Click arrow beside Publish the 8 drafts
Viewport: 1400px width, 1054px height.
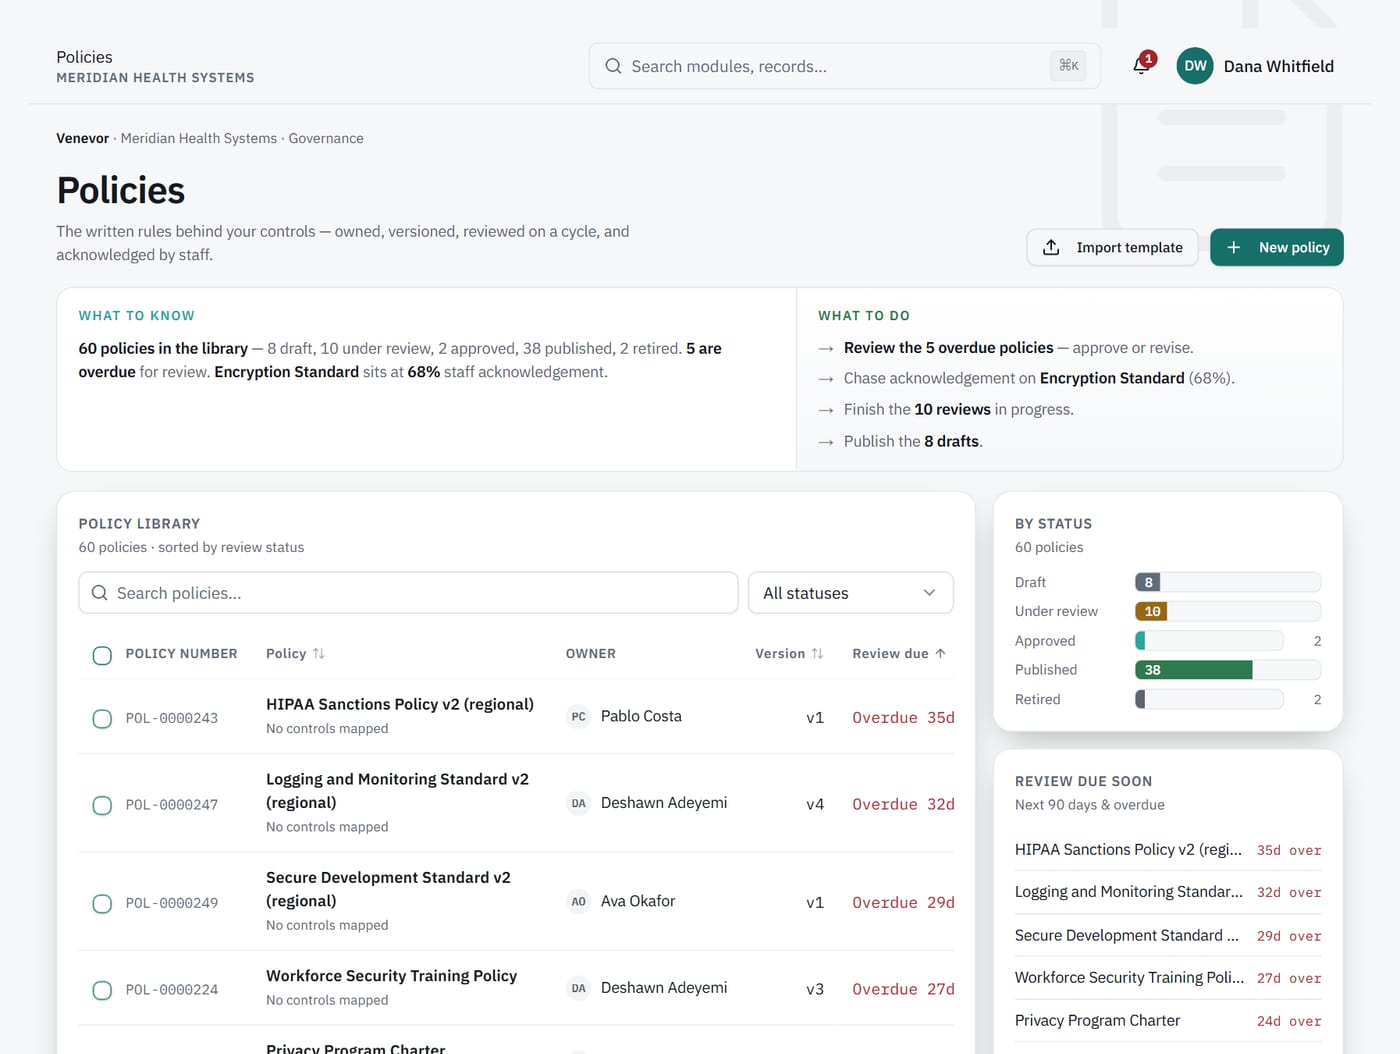tap(826, 442)
